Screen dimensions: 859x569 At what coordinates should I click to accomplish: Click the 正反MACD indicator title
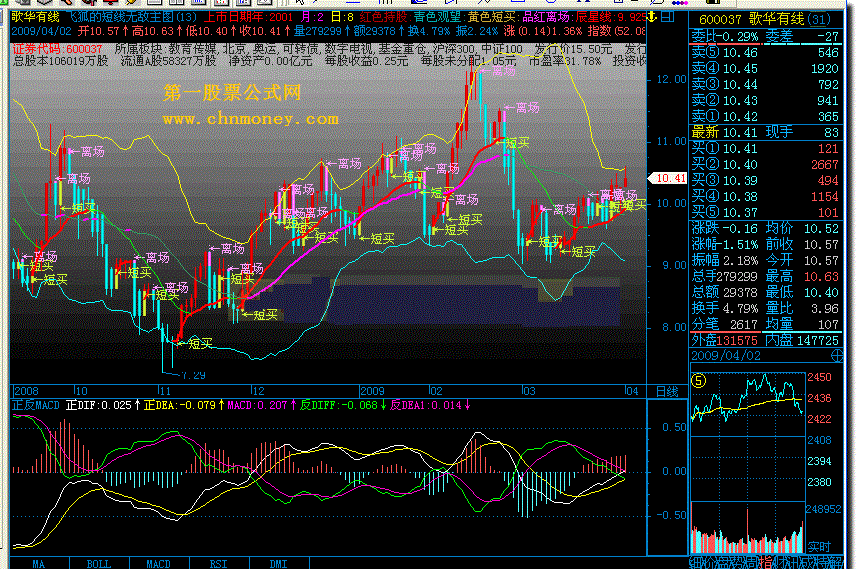tap(36, 405)
